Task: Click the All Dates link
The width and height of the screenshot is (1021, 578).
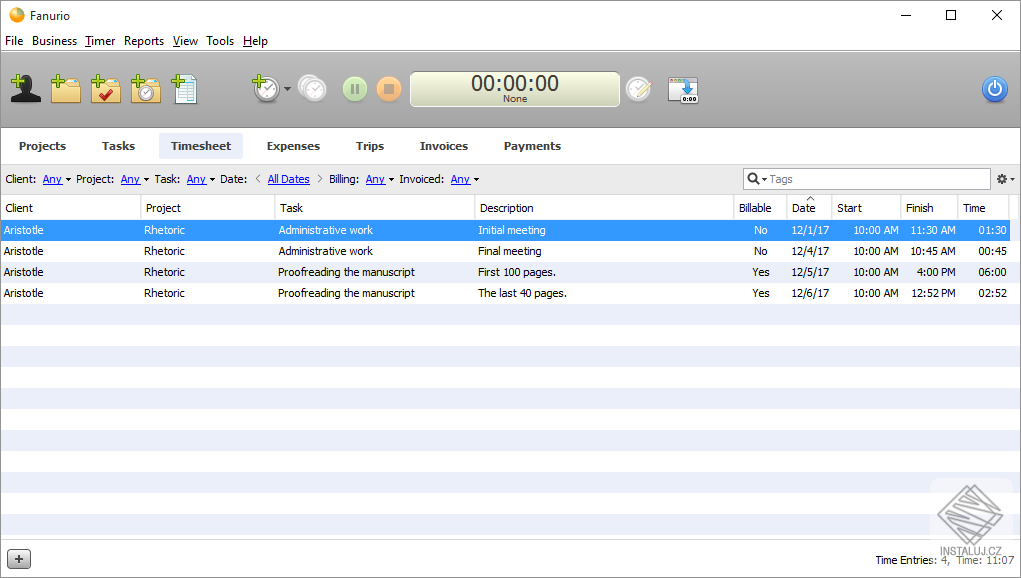Action: pyautogui.click(x=288, y=179)
